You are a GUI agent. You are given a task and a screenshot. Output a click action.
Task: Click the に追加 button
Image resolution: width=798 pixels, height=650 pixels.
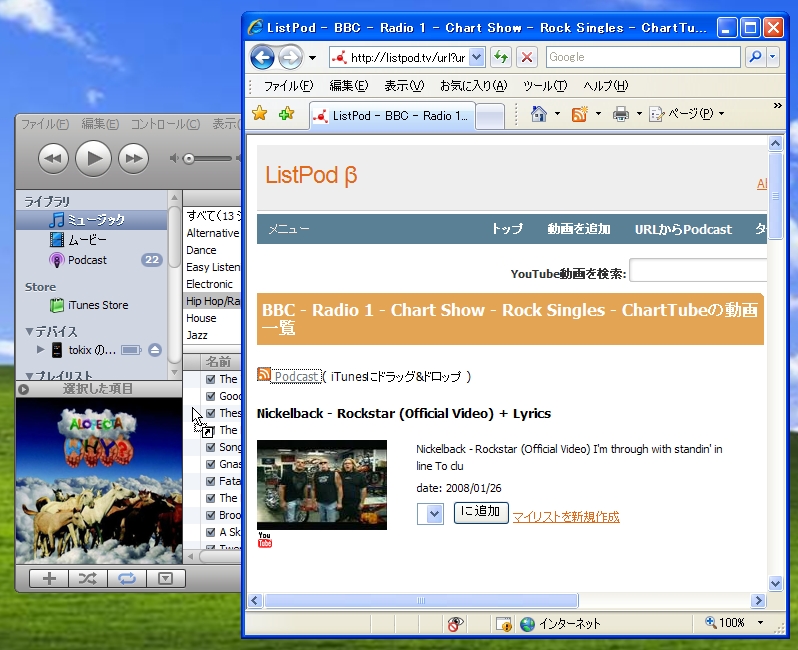coord(481,512)
